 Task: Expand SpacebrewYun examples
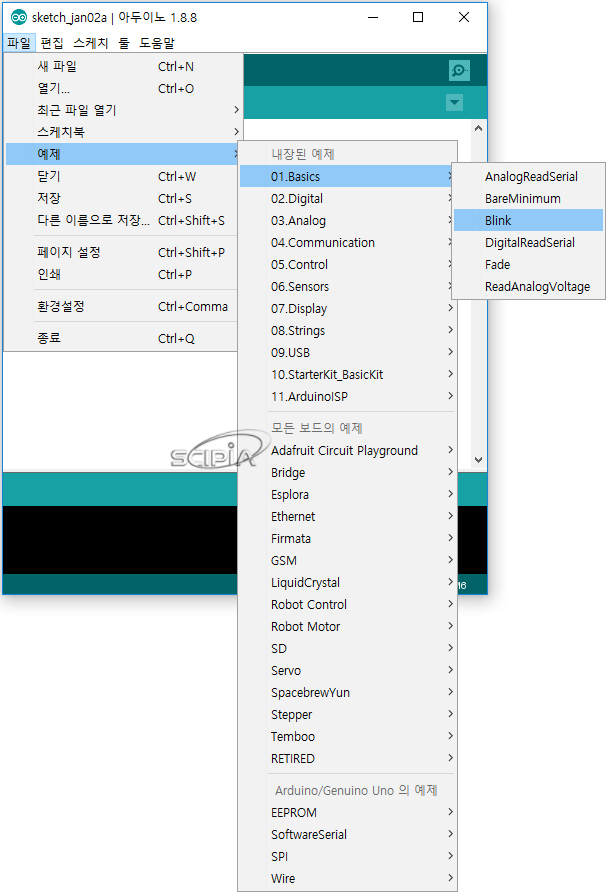348,692
